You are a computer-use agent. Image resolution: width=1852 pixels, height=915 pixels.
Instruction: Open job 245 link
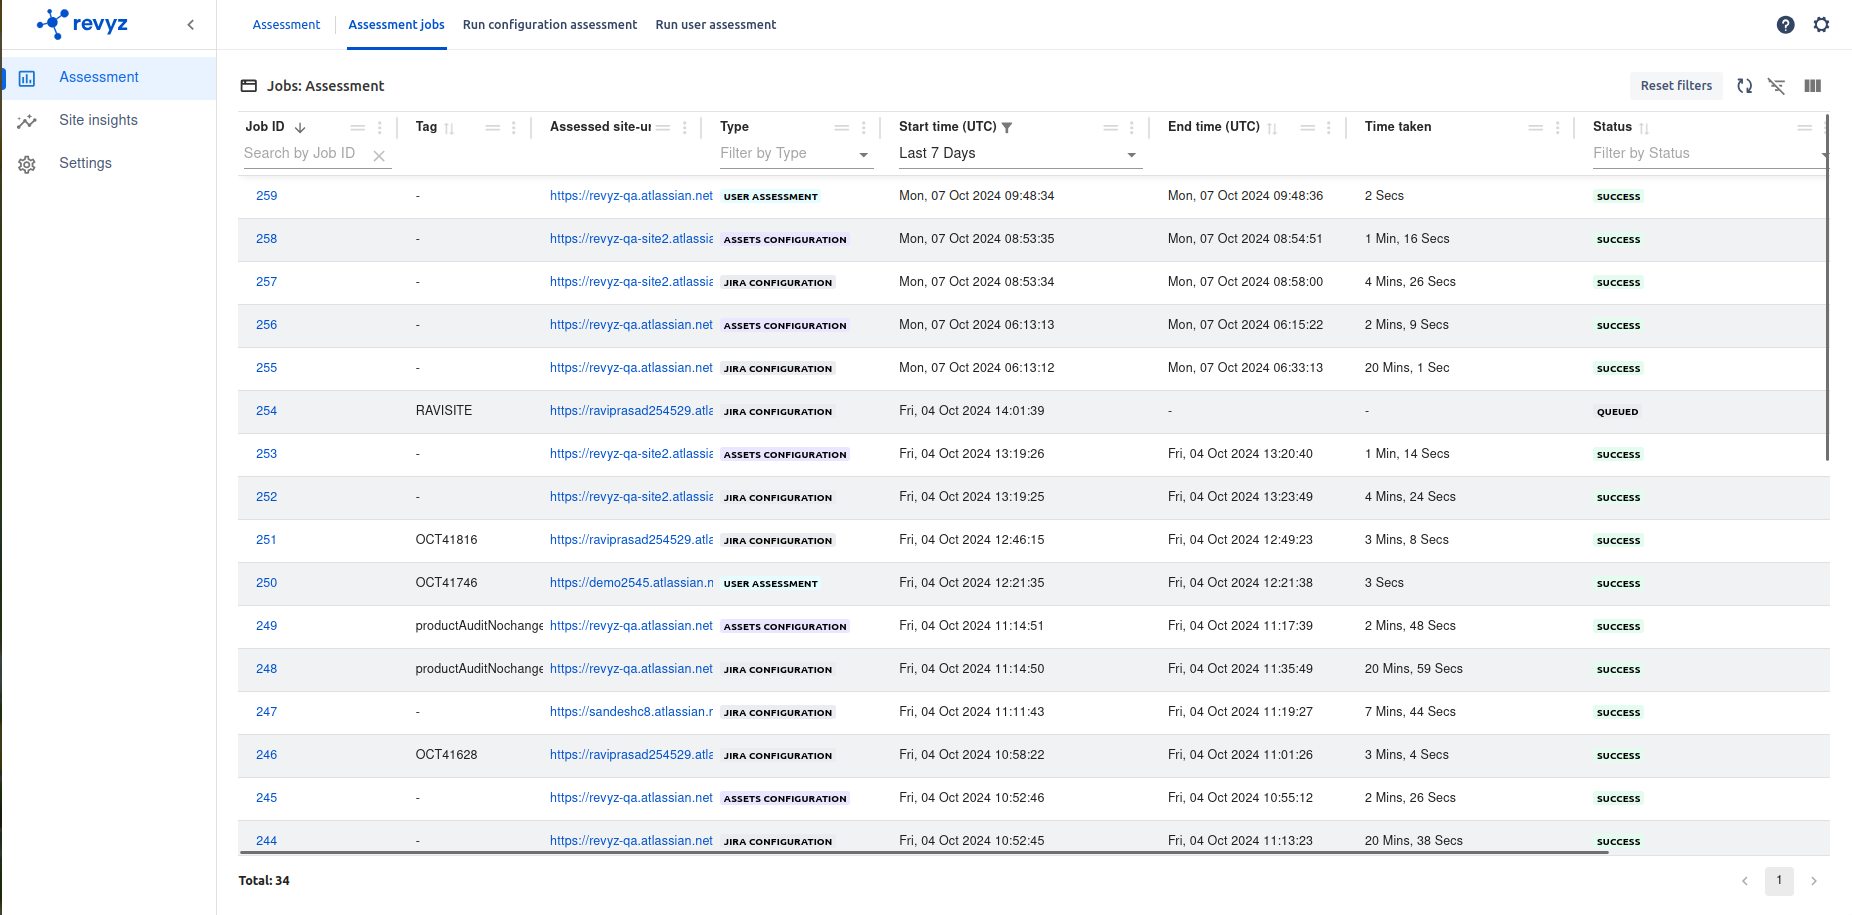[266, 798]
